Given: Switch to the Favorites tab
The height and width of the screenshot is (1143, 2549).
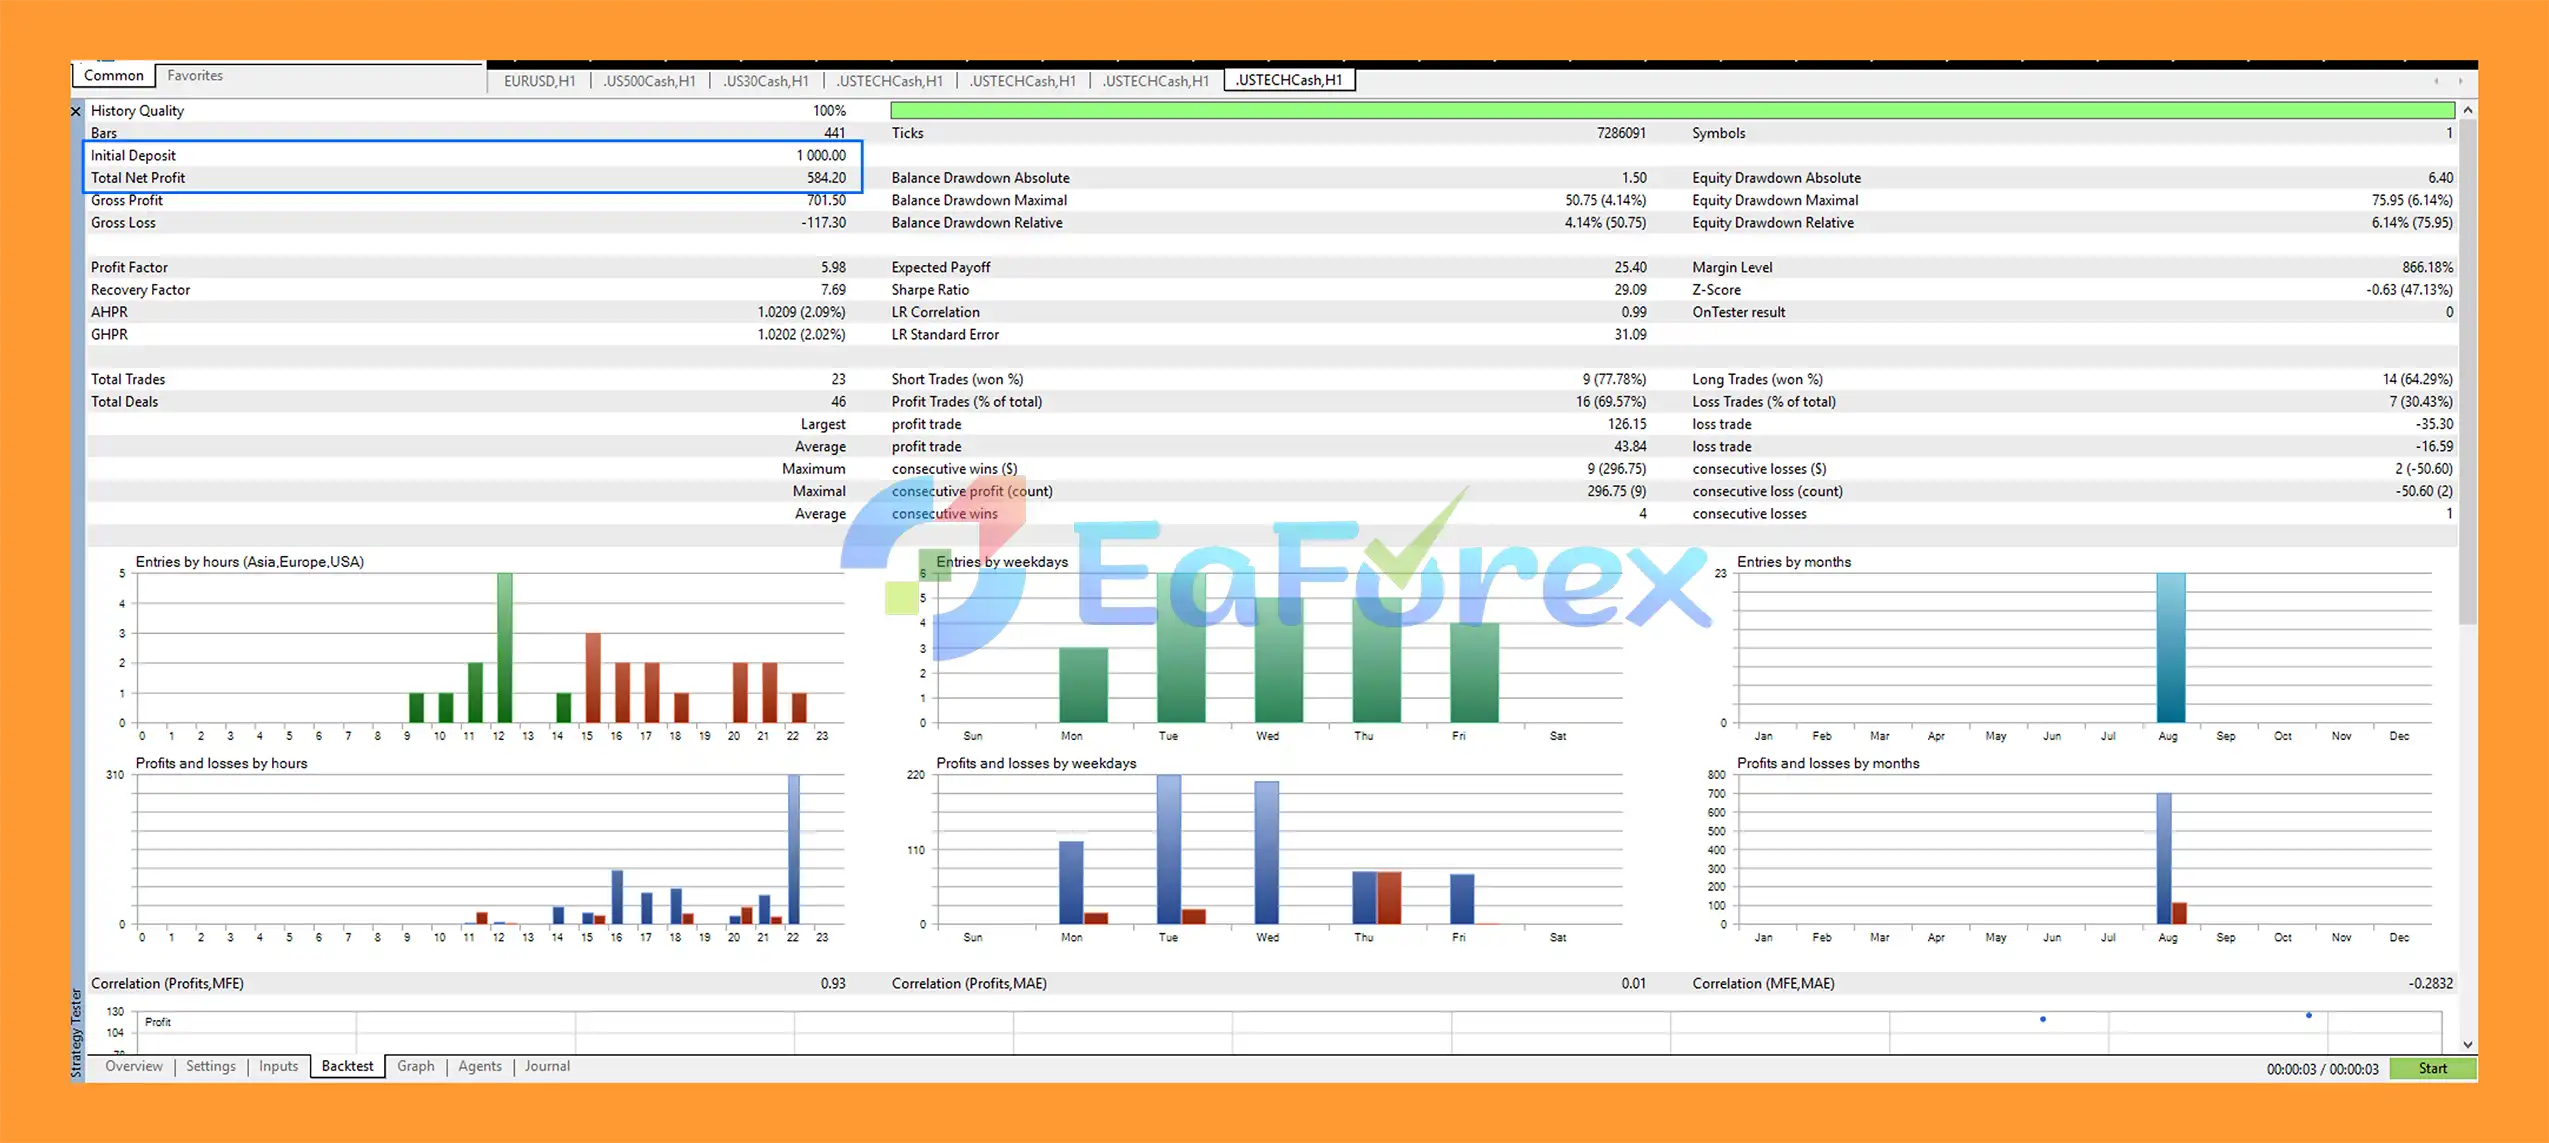Looking at the screenshot, I should pos(195,75).
